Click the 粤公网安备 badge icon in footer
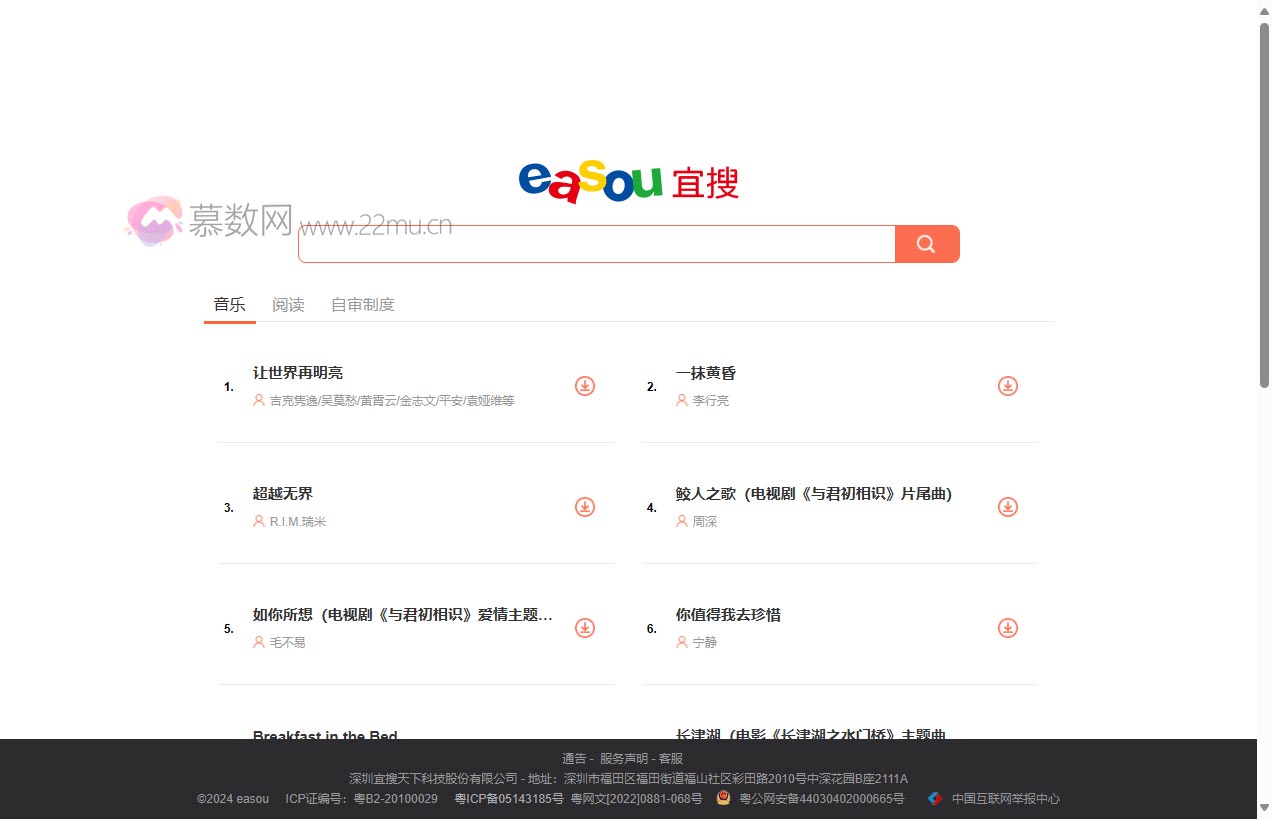Viewport: 1272px width, 819px height. pyautogui.click(x=722, y=798)
